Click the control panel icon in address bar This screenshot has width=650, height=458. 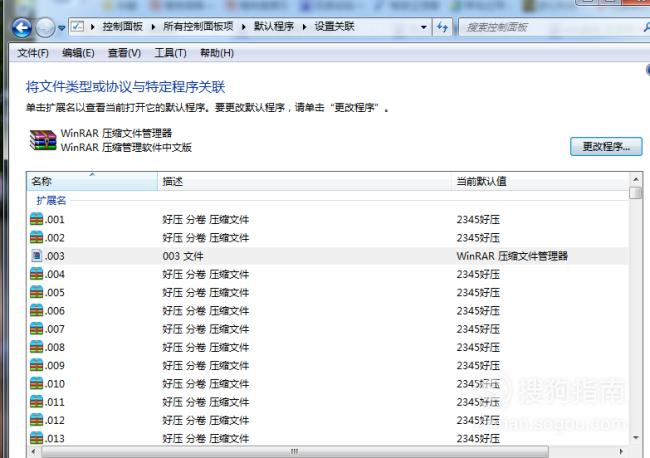pos(78,27)
